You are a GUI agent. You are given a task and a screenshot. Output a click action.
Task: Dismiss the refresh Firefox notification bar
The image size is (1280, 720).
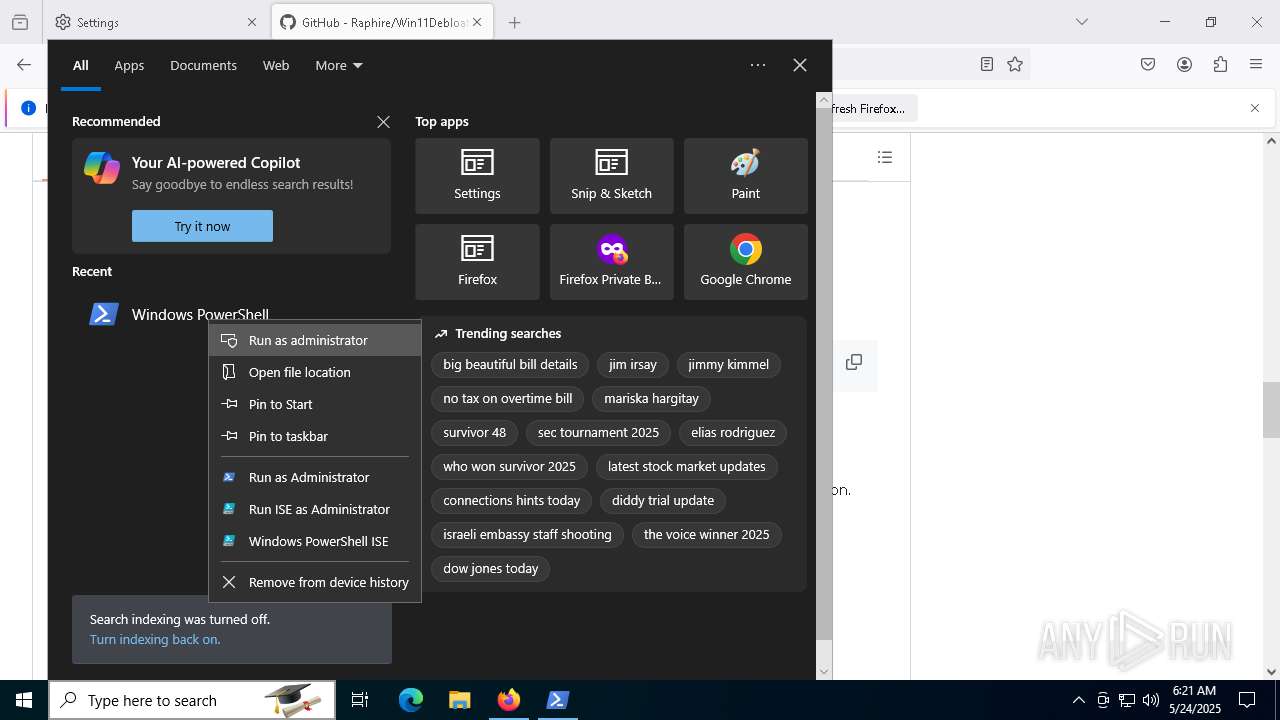1255,108
